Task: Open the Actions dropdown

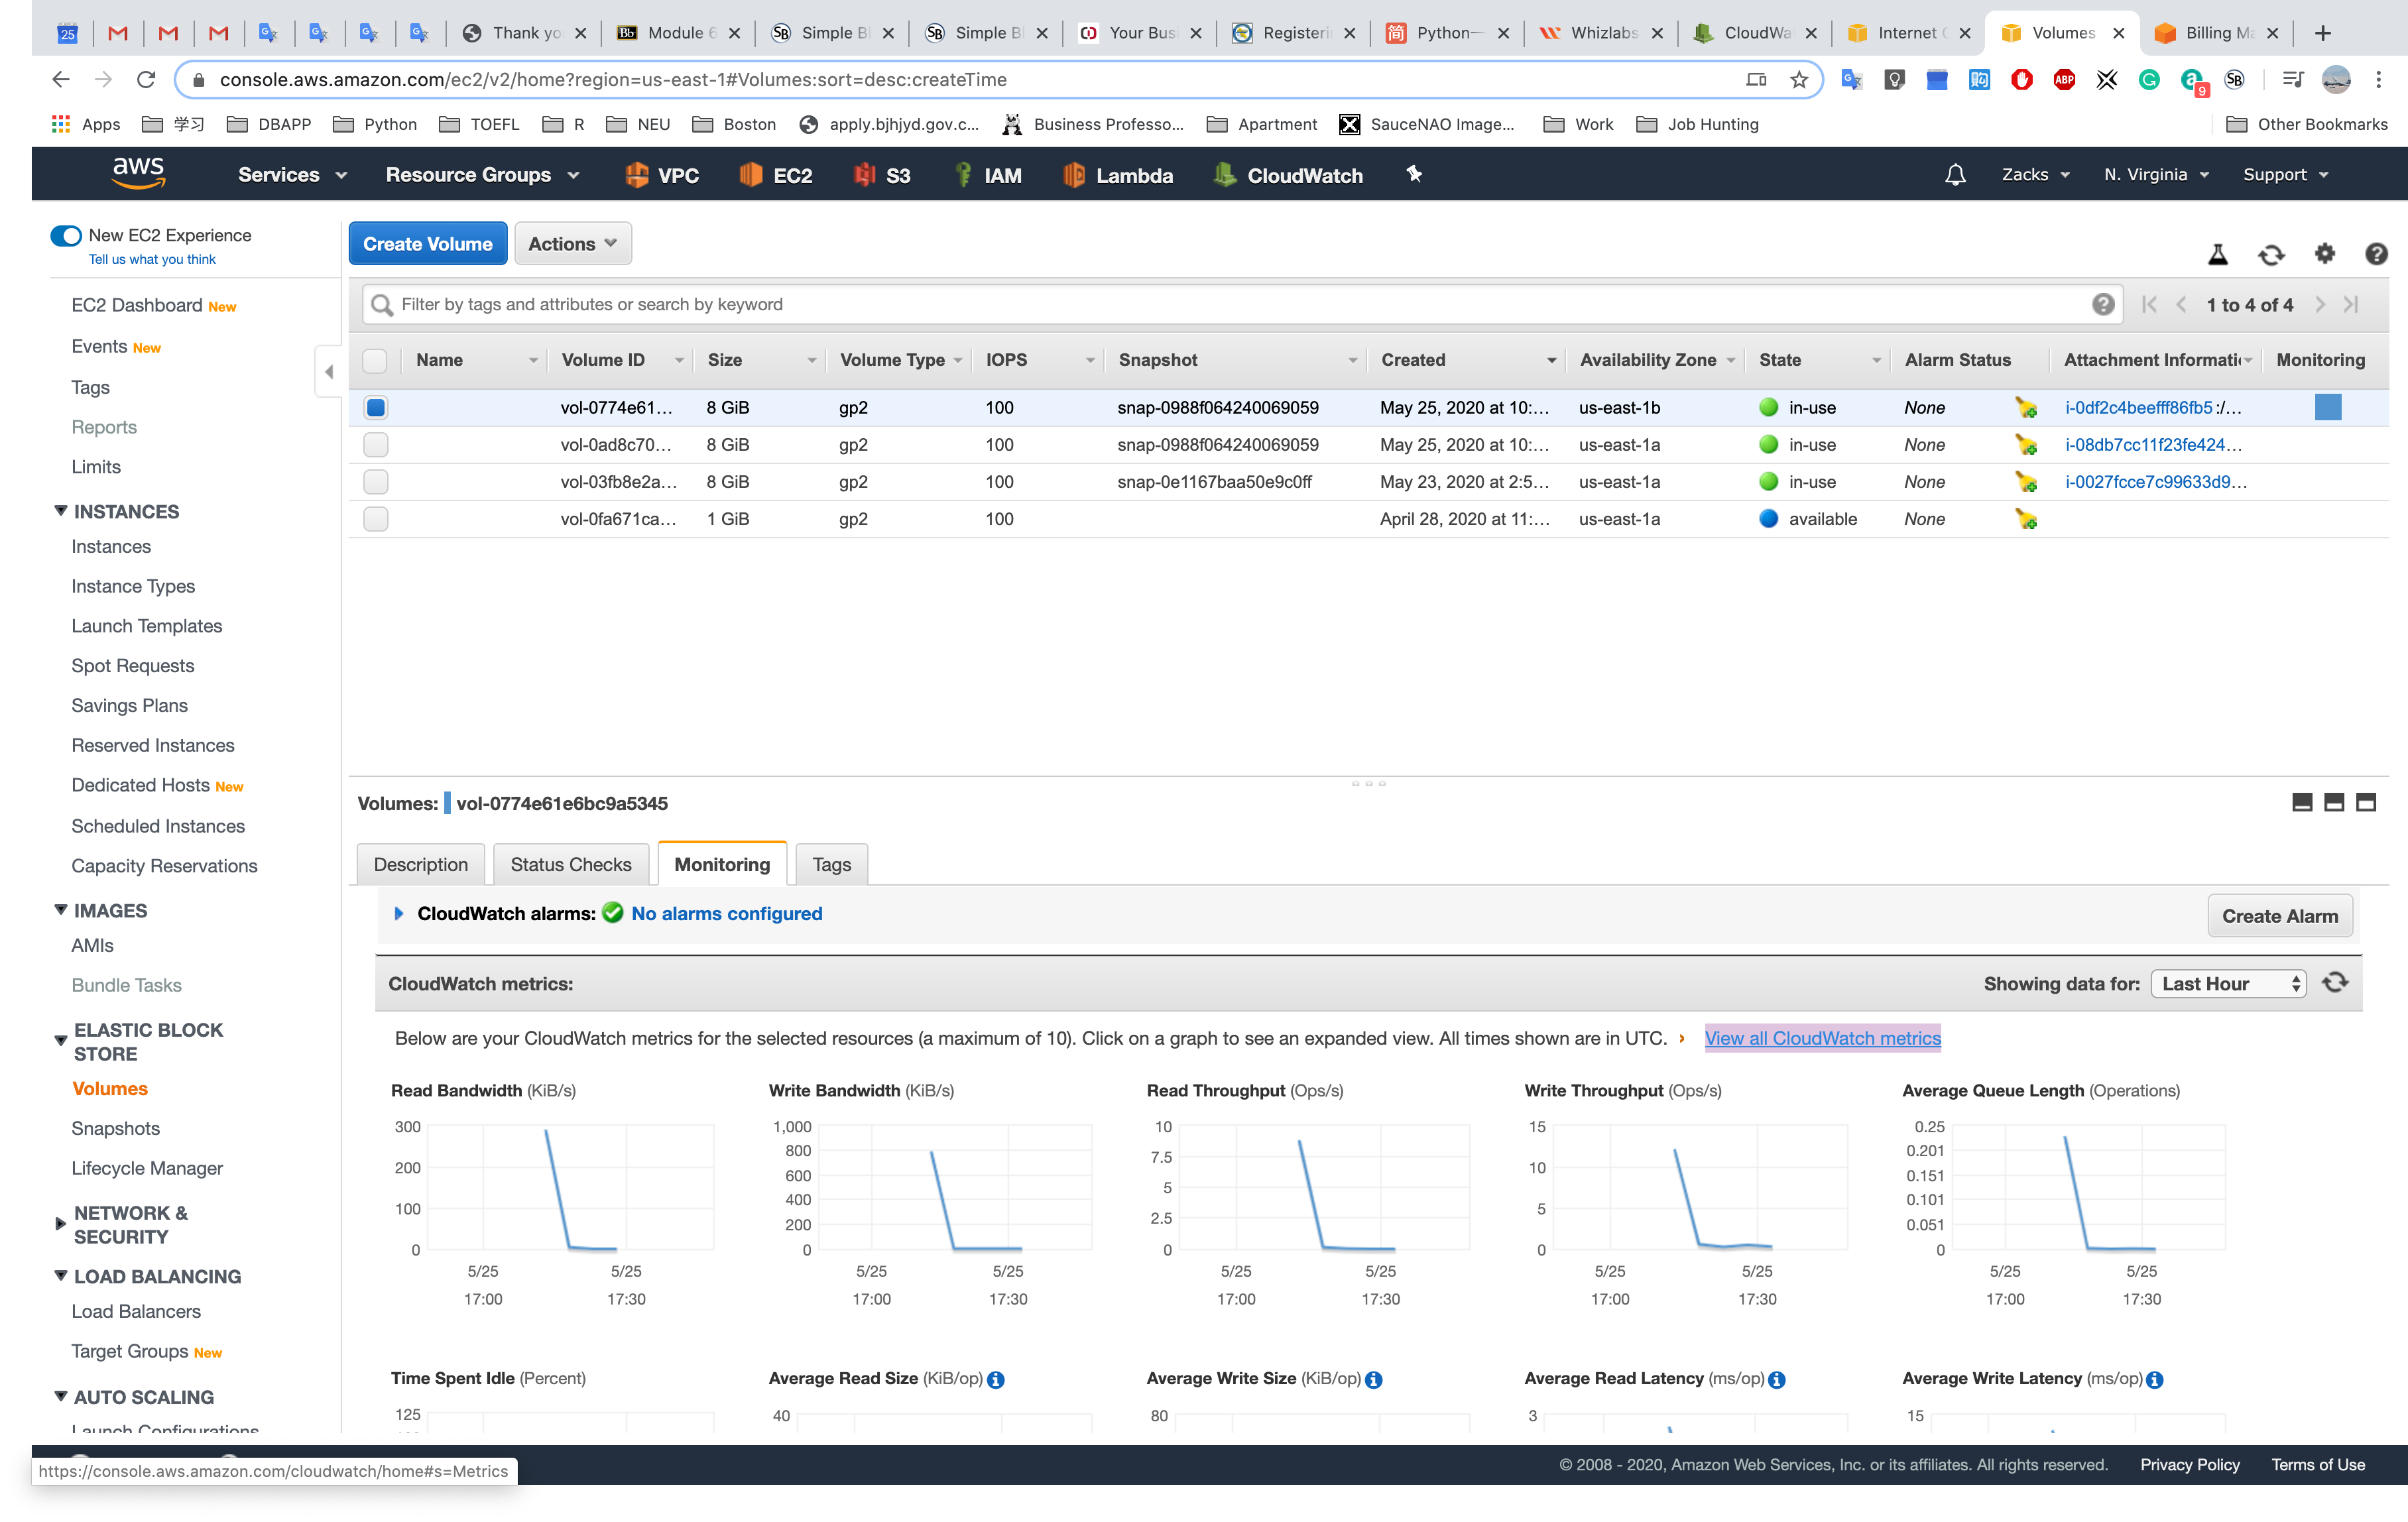Action: coord(572,244)
